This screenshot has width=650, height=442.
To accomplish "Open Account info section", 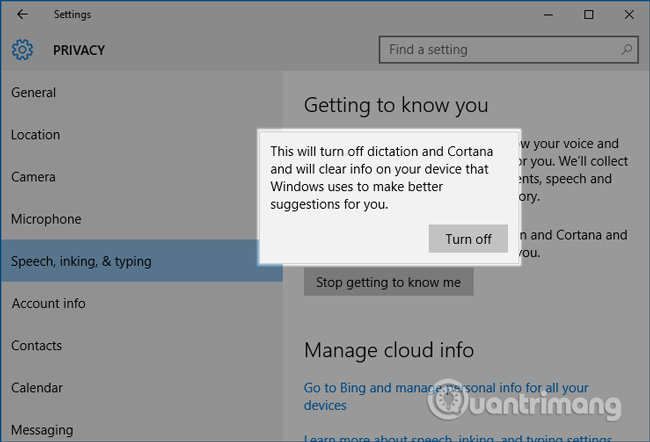I will point(141,304).
